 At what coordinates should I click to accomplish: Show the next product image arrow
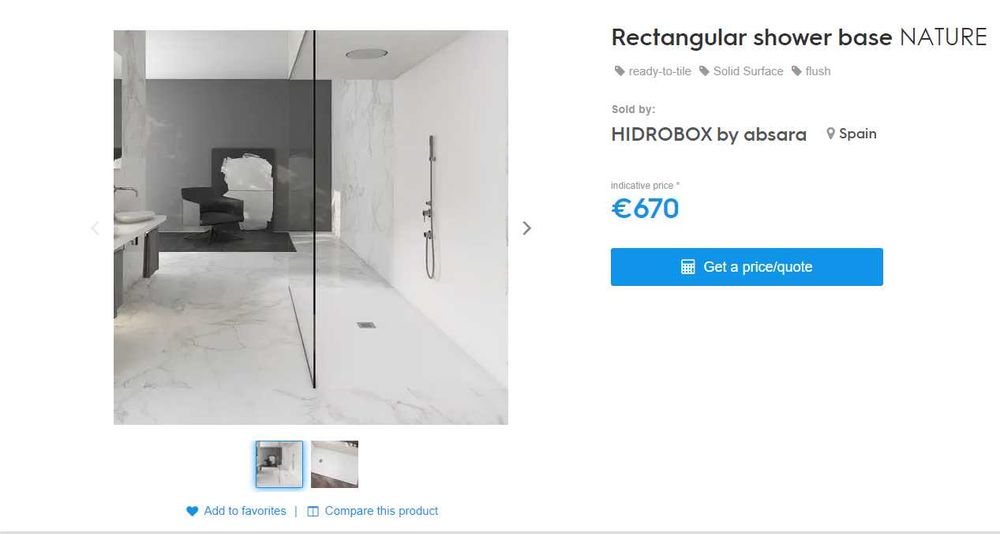click(527, 228)
